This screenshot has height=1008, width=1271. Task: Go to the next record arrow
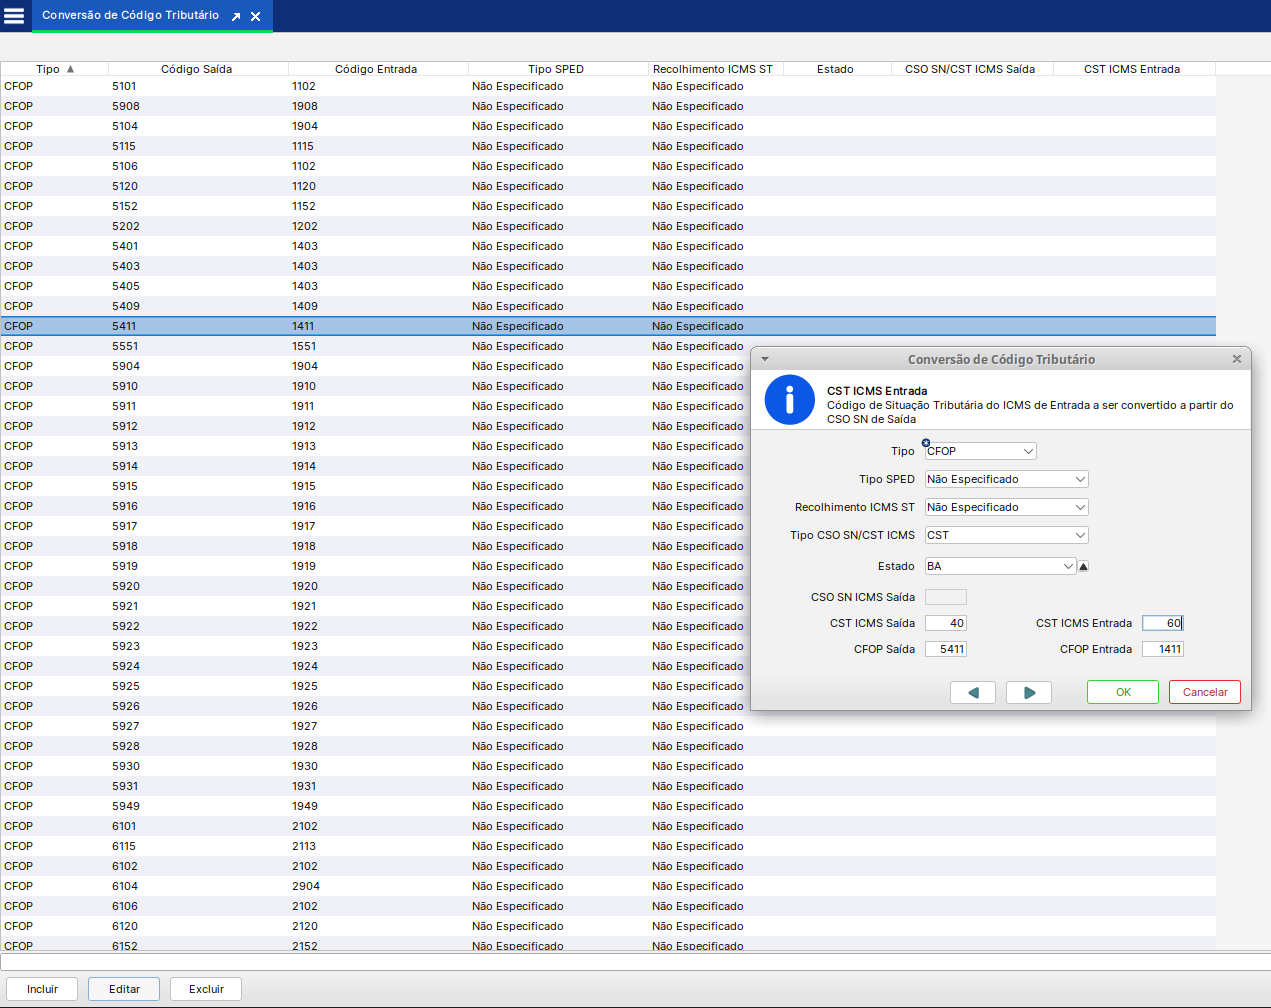(1028, 692)
